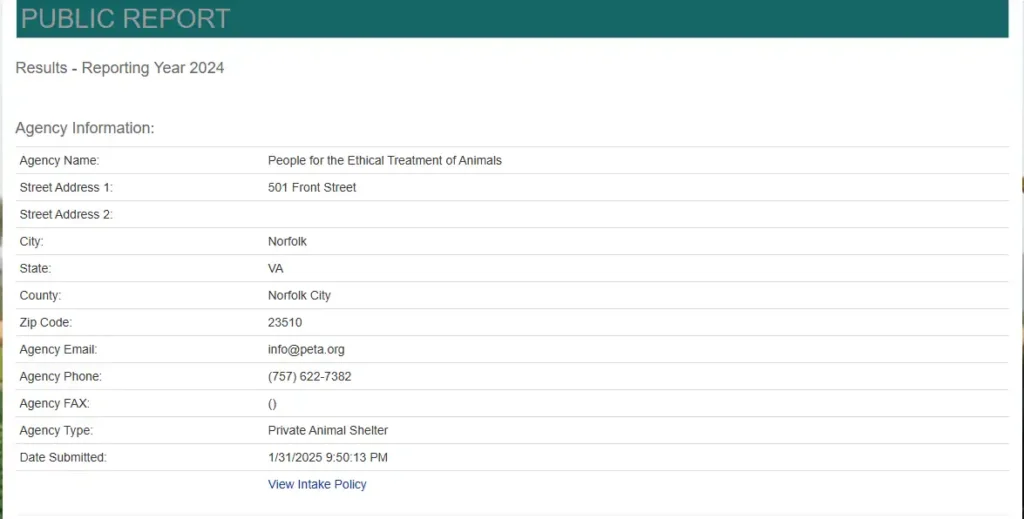
Task: Select the state value 'VA'
Action: click(276, 268)
